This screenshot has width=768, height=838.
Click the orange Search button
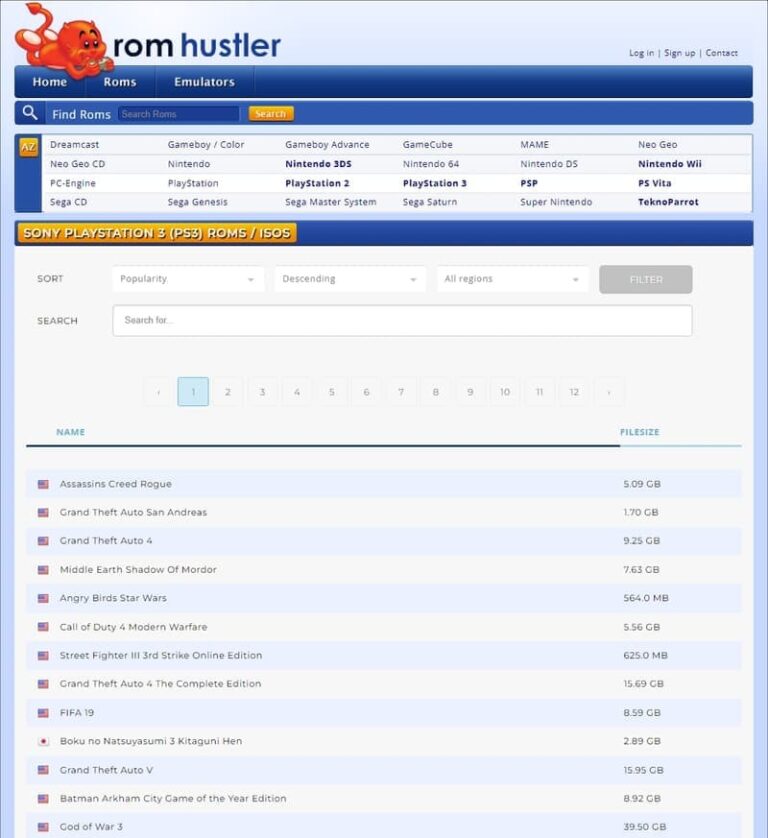(271, 113)
